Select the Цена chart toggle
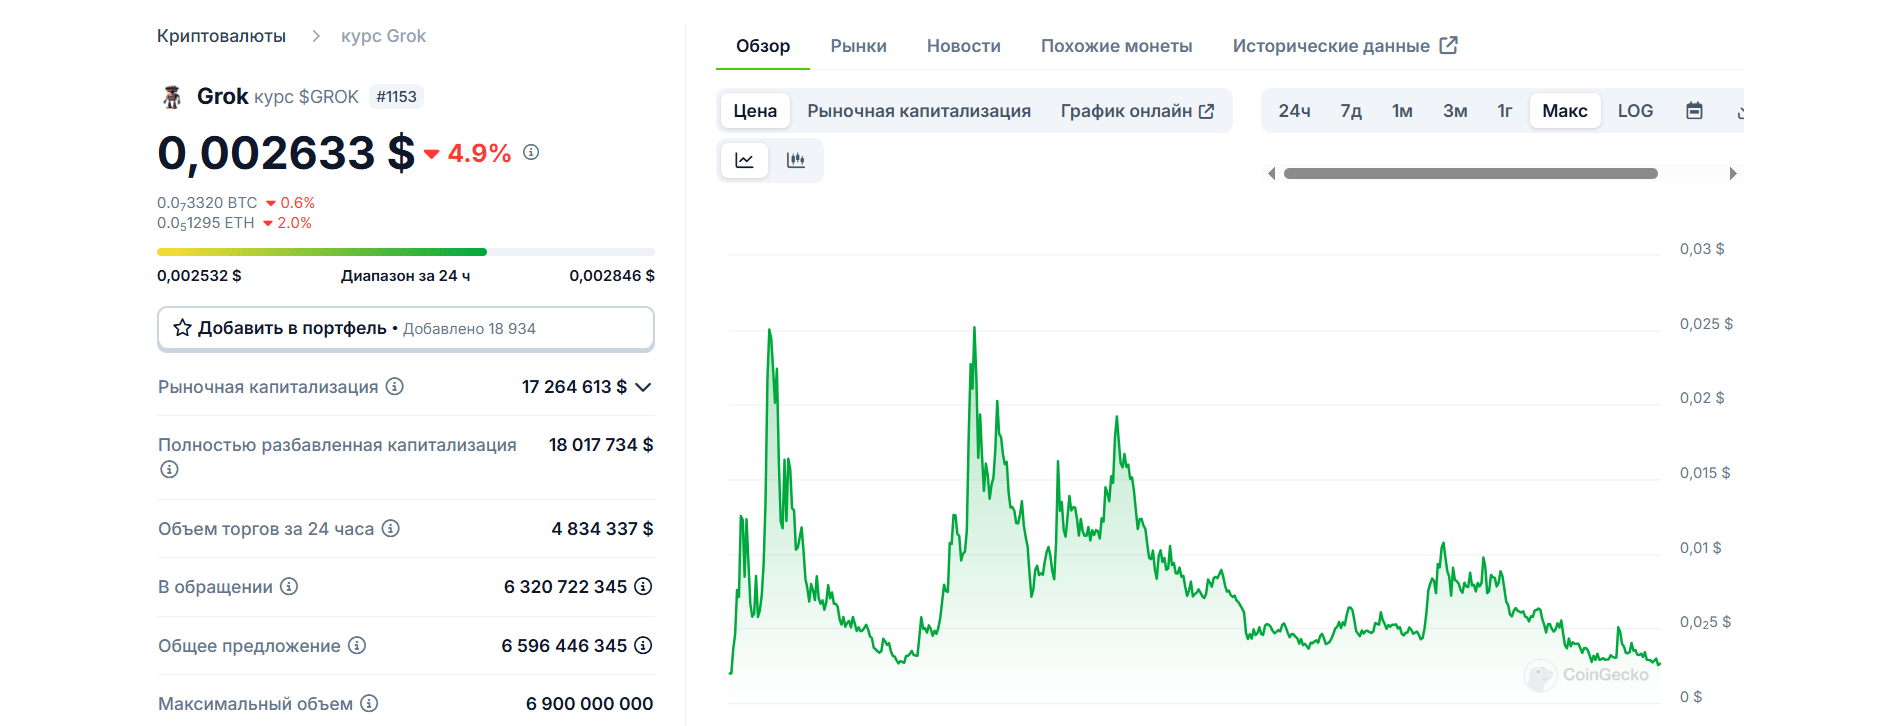 pos(755,111)
